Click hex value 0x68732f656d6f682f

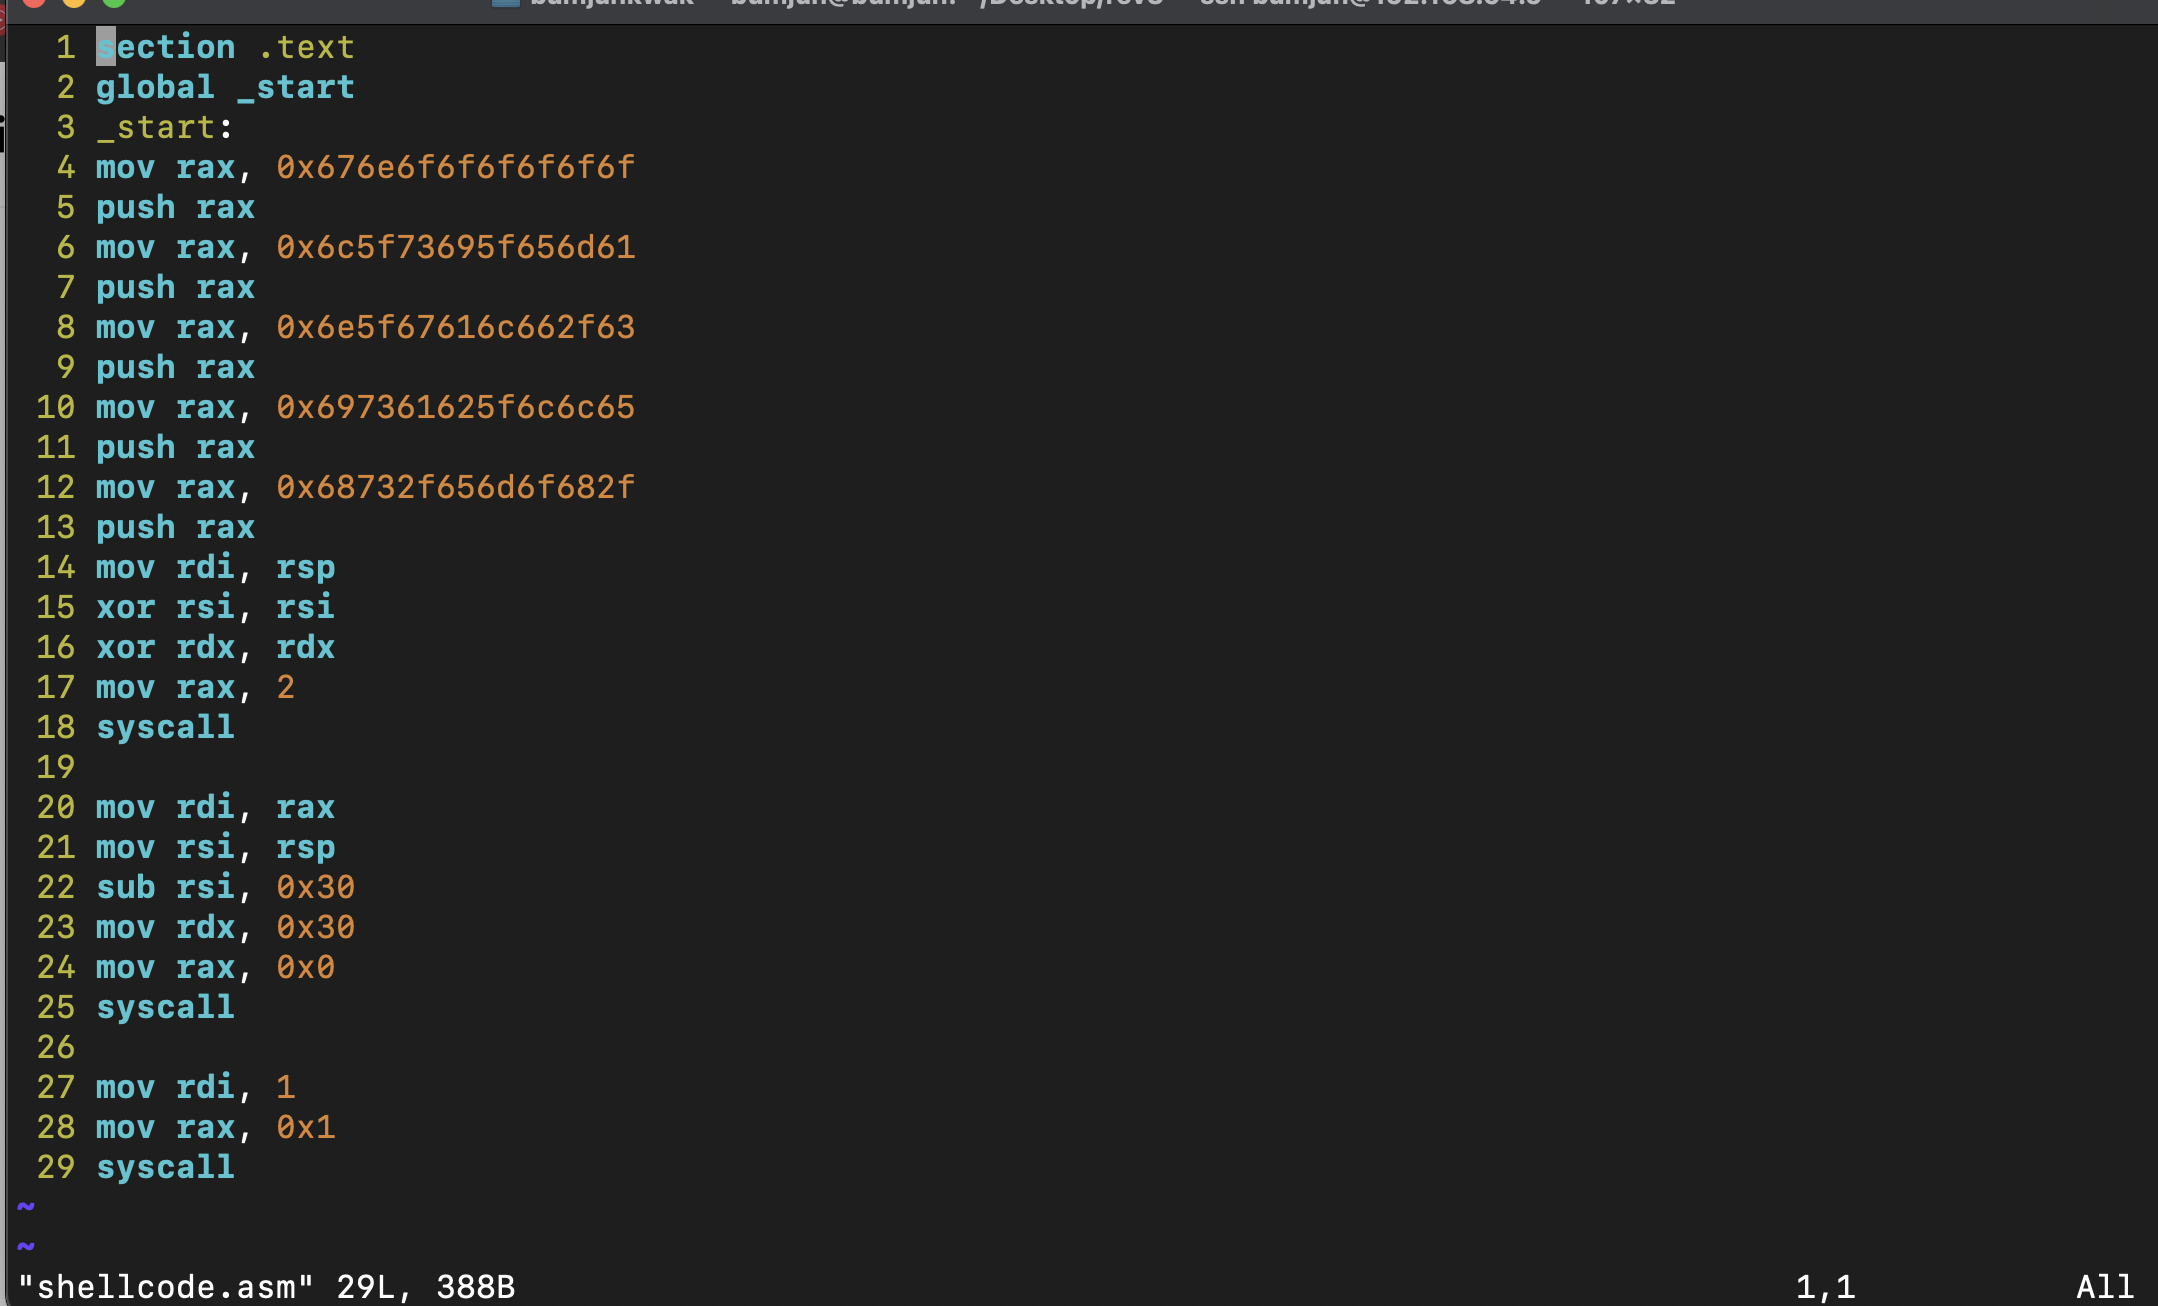click(455, 487)
